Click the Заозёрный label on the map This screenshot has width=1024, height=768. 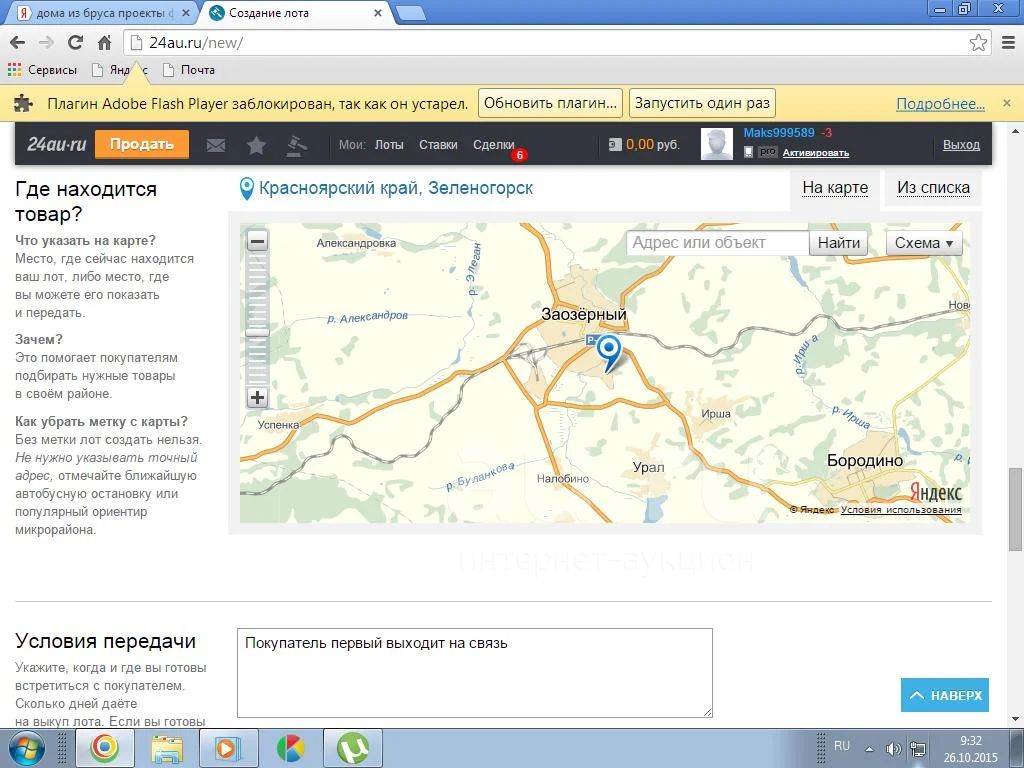pos(584,314)
